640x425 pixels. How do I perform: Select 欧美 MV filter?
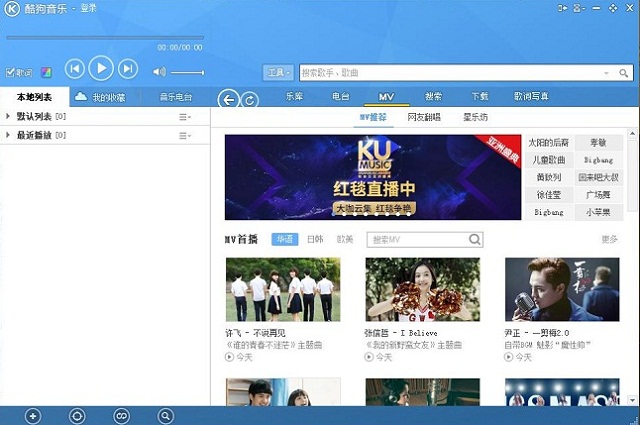(x=345, y=239)
